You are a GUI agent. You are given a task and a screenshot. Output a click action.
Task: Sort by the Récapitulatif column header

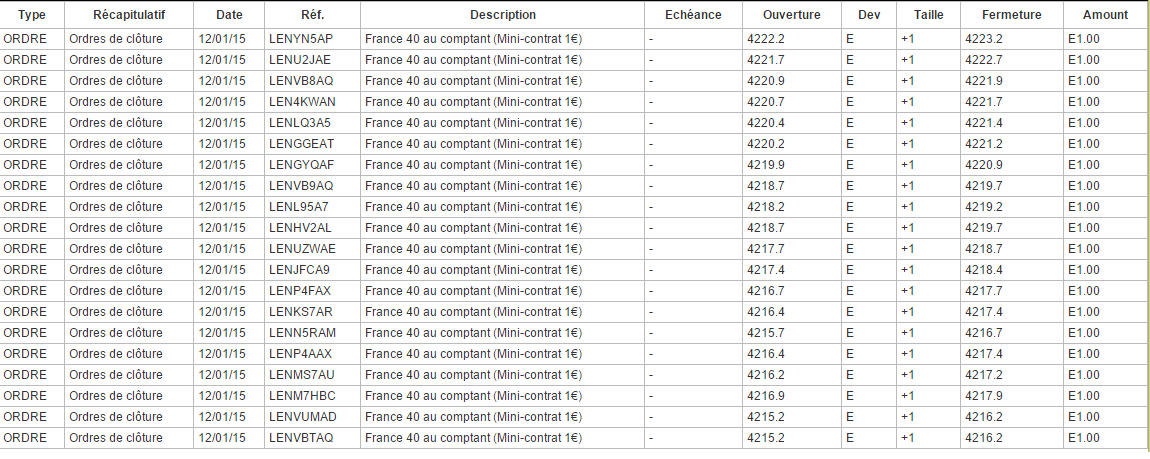(x=129, y=15)
